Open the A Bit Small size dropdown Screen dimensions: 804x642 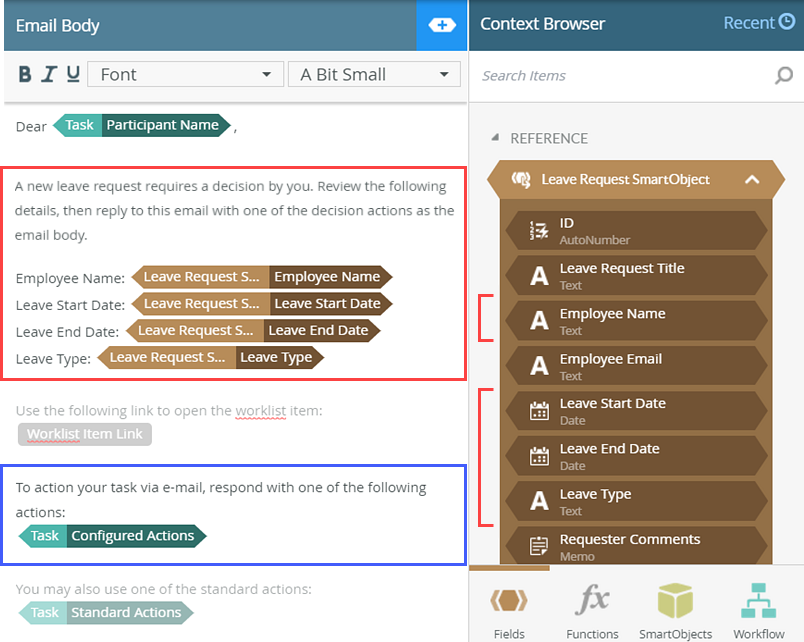coord(374,74)
